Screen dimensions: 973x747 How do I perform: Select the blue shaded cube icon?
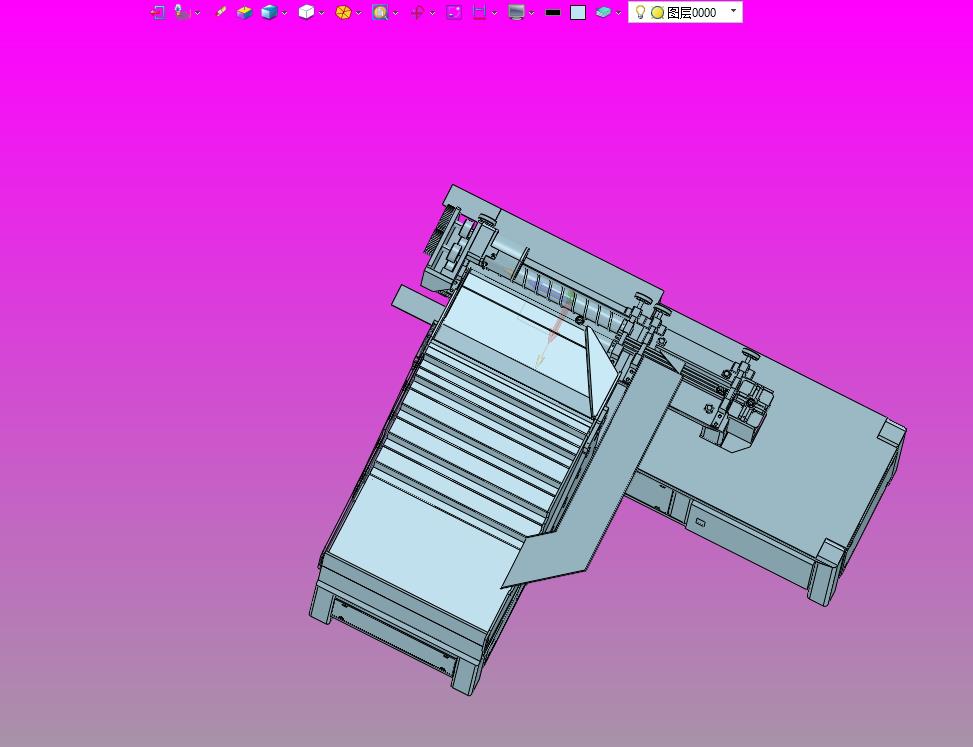click(269, 12)
